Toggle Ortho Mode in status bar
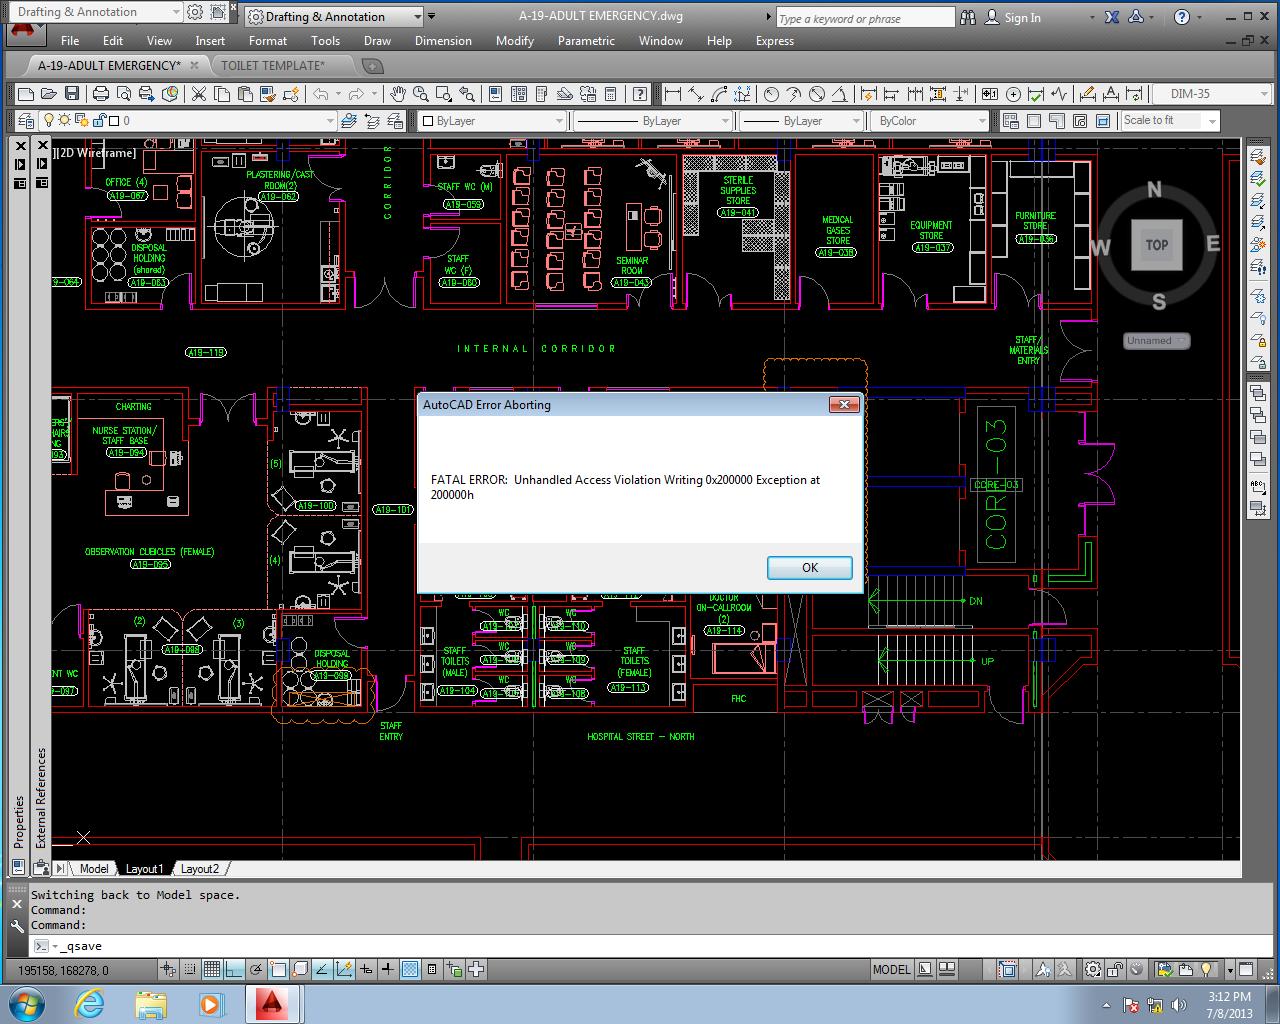 233,969
